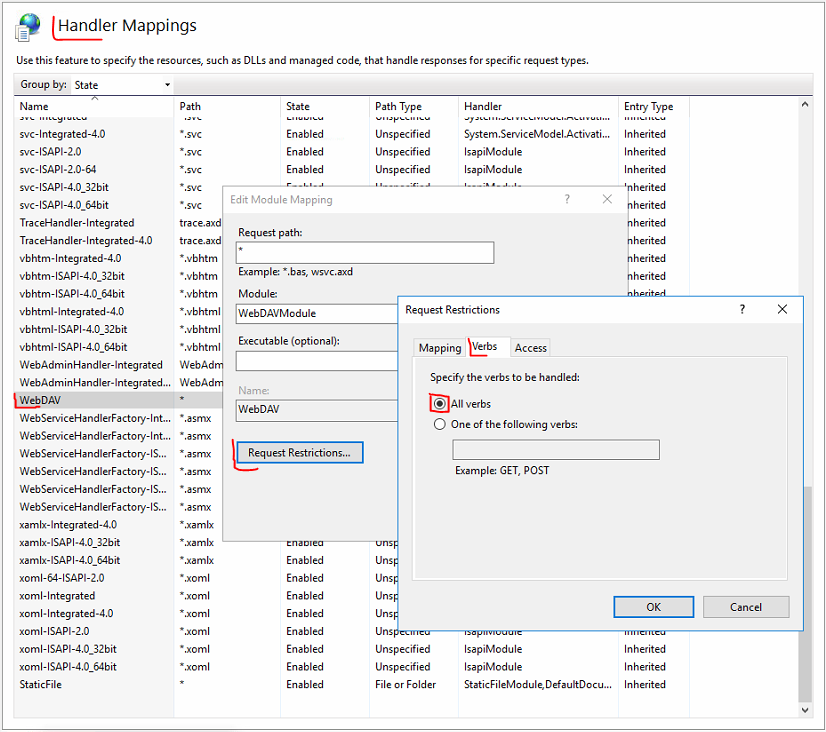The width and height of the screenshot is (826, 732).
Task: Sort by the Entry Type column header
Action: [x=654, y=106]
